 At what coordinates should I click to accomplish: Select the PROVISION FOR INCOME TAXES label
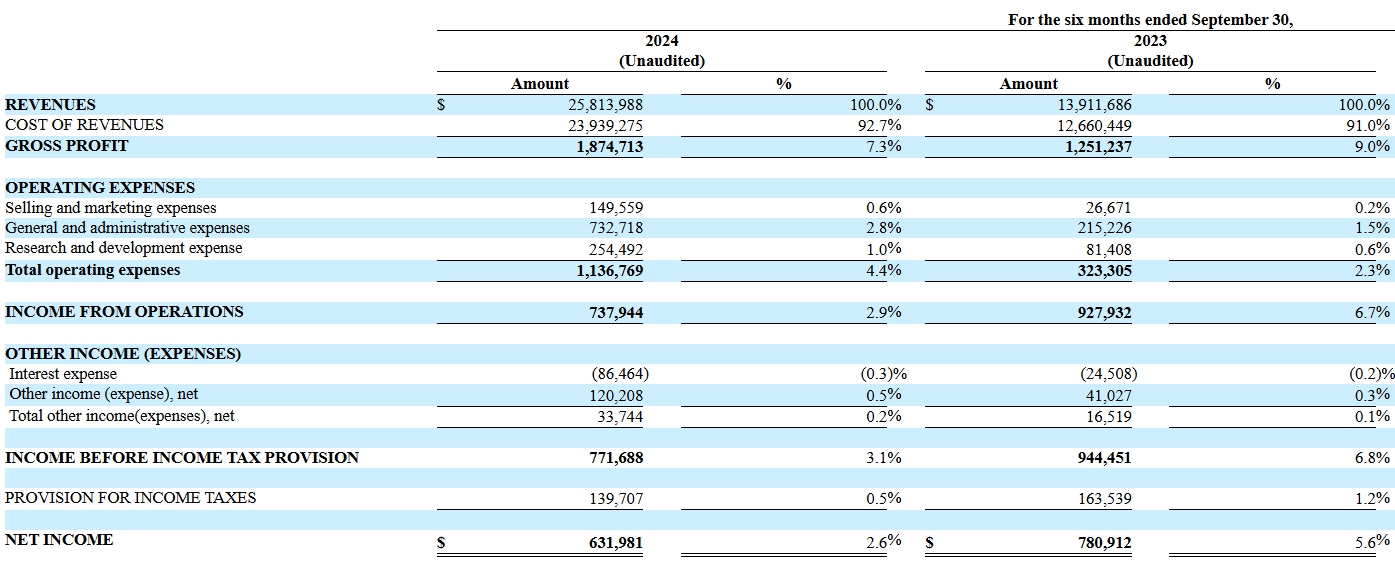[131, 498]
